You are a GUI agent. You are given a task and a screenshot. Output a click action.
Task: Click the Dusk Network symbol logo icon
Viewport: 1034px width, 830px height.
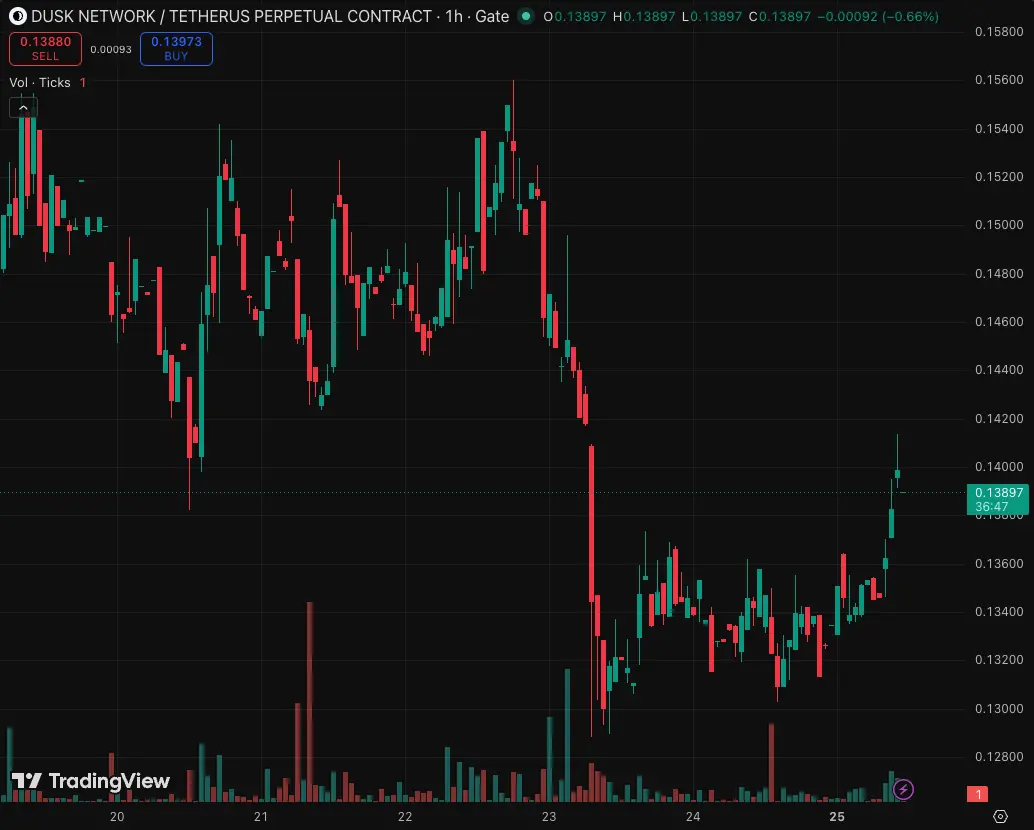click(17, 16)
